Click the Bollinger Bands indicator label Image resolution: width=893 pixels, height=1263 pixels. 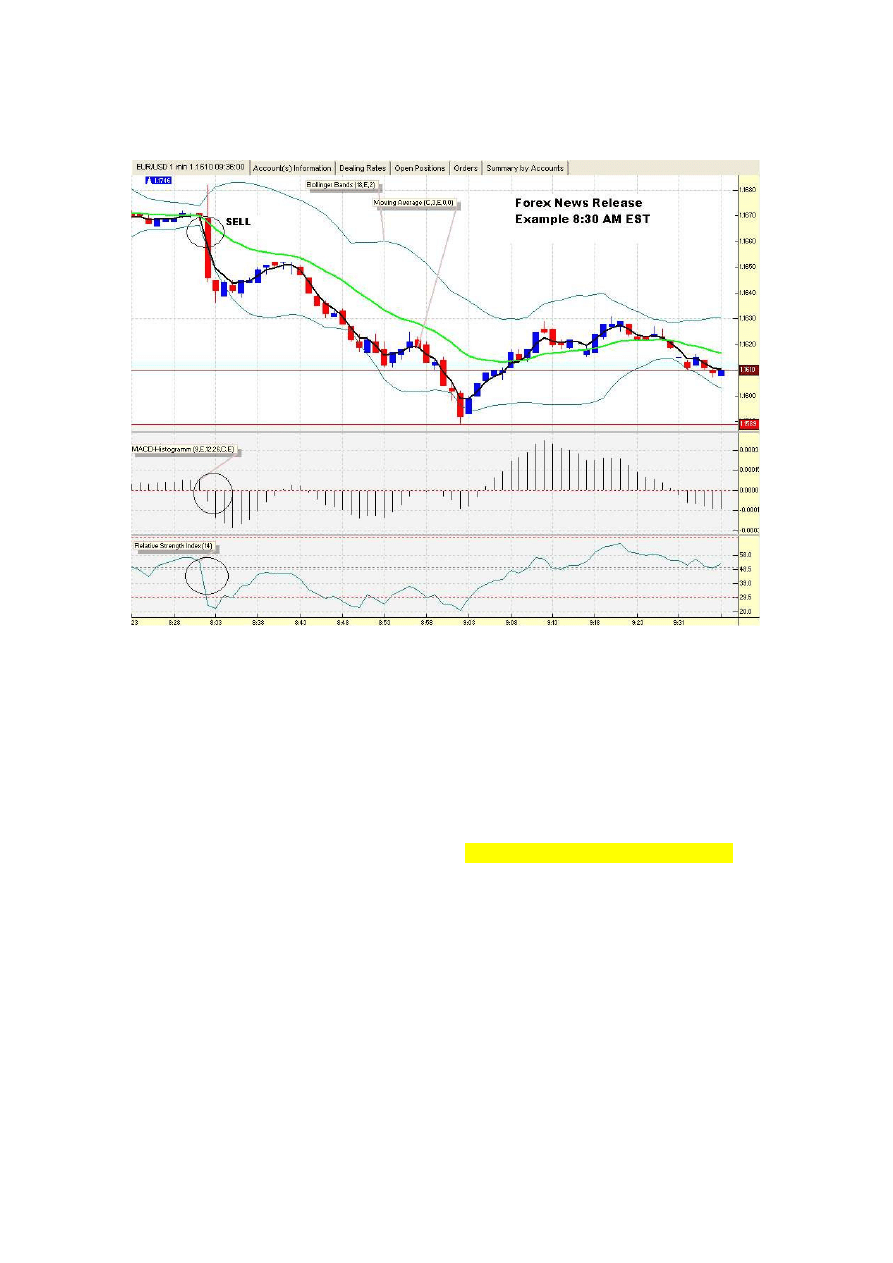pyautogui.click(x=340, y=185)
